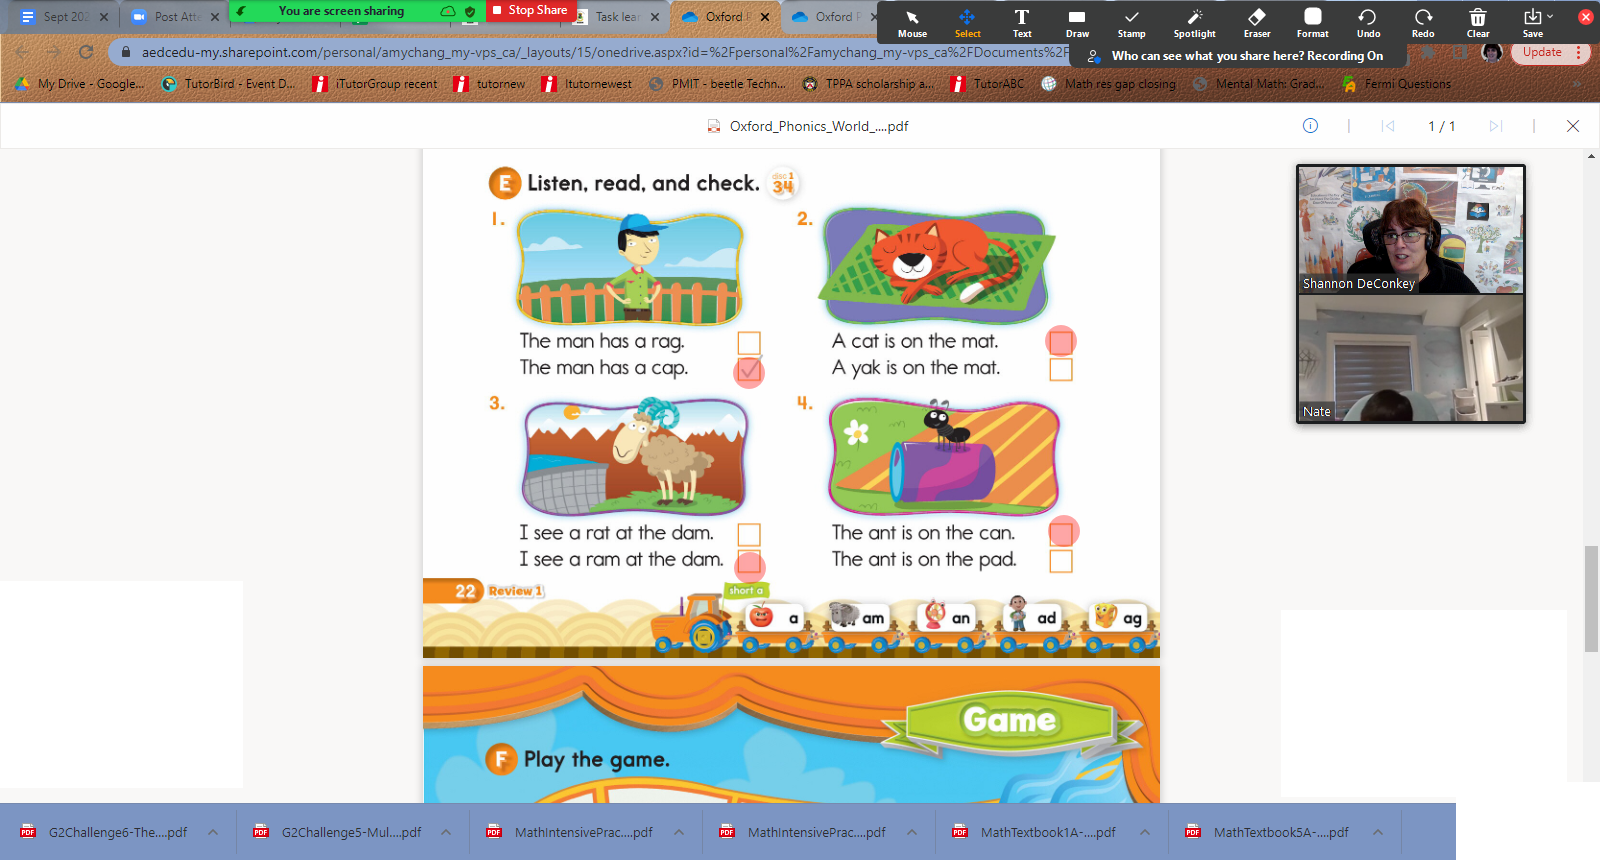
Task: Close the PDF preview viewer
Action: [x=1573, y=126]
